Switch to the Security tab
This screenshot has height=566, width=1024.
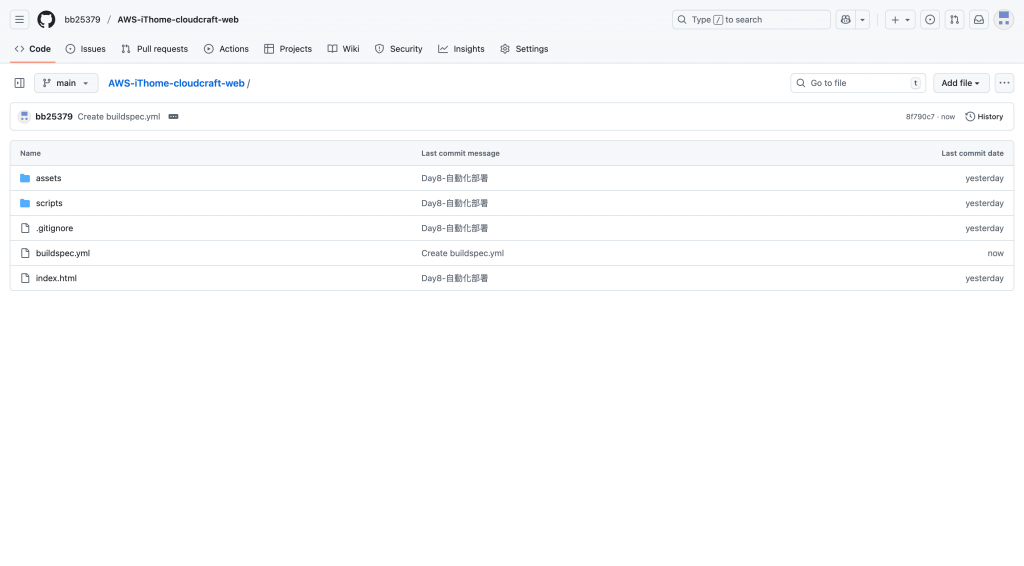click(x=398, y=49)
